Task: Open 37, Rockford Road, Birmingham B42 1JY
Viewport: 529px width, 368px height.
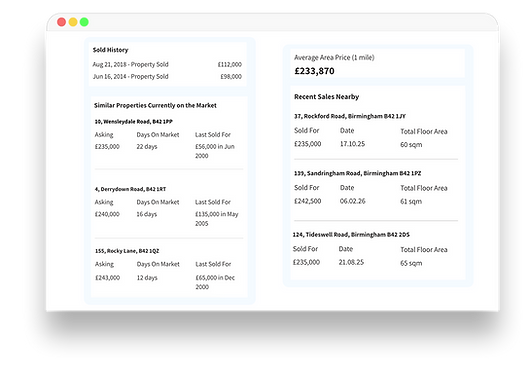Action: pos(350,116)
